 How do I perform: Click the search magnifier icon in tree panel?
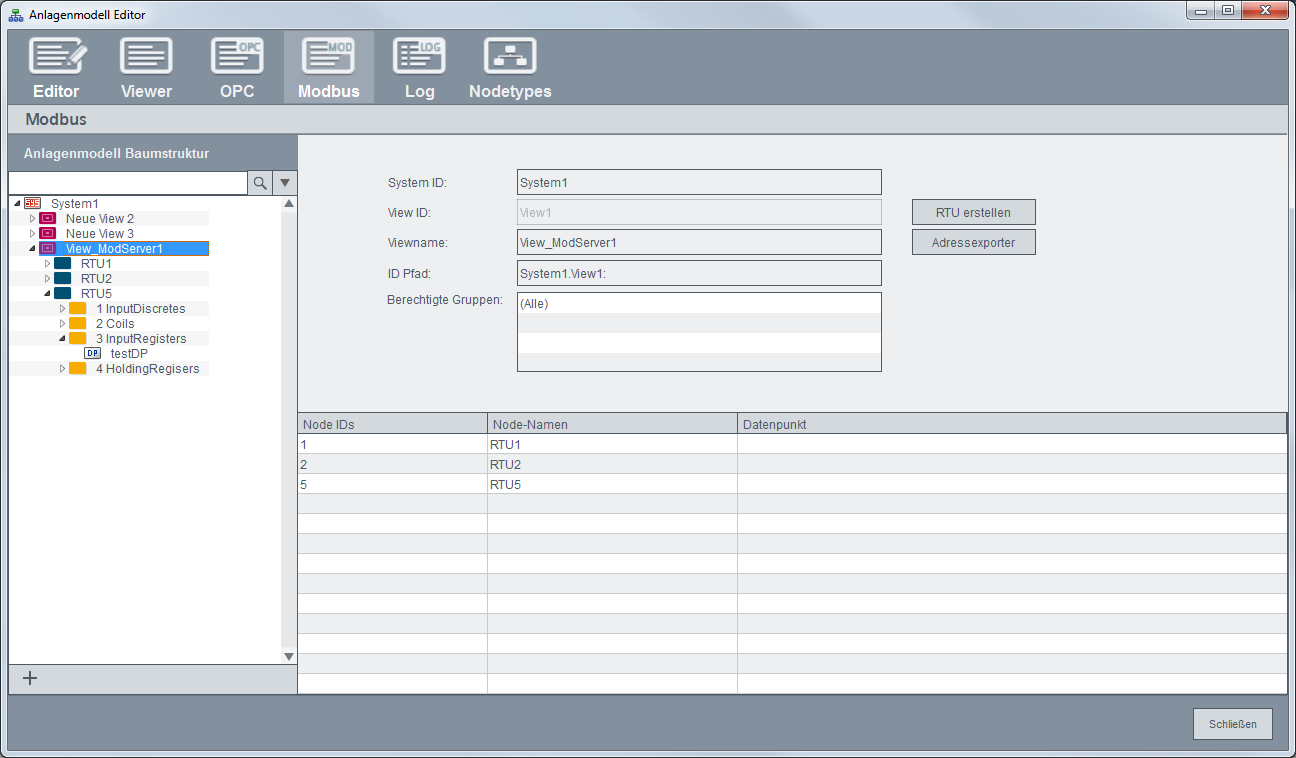(260, 183)
